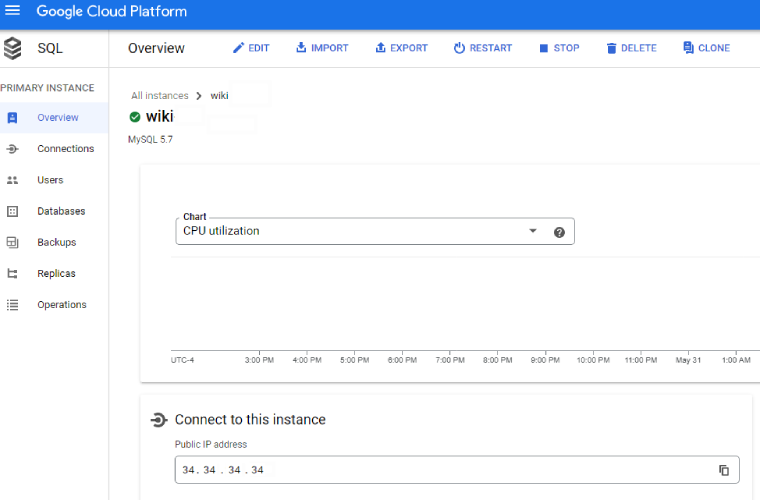Click the UTC-4 timezone label
The width and height of the screenshot is (760, 500).
click(x=182, y=360)
